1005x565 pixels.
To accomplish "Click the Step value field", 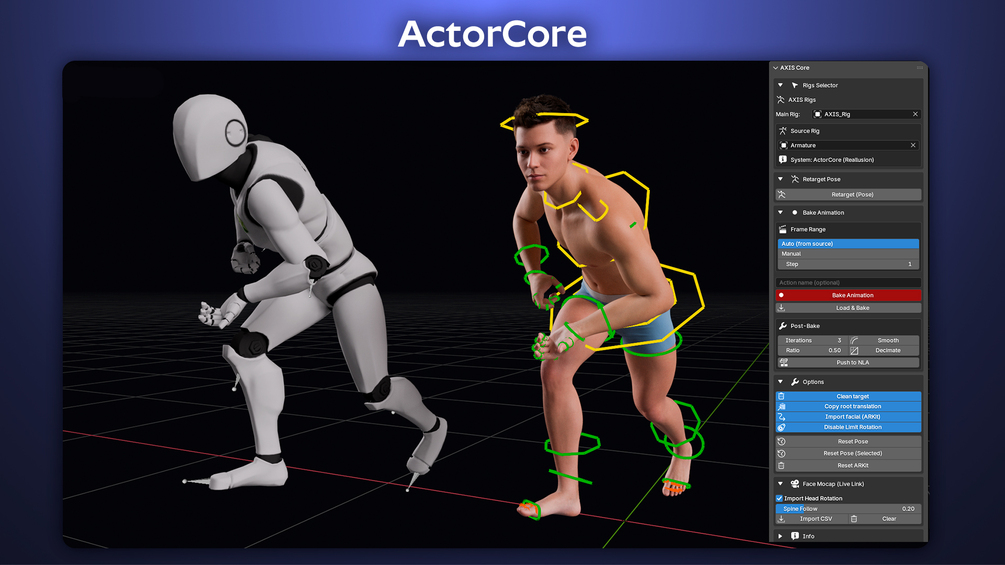I will [x=848, y=264].
